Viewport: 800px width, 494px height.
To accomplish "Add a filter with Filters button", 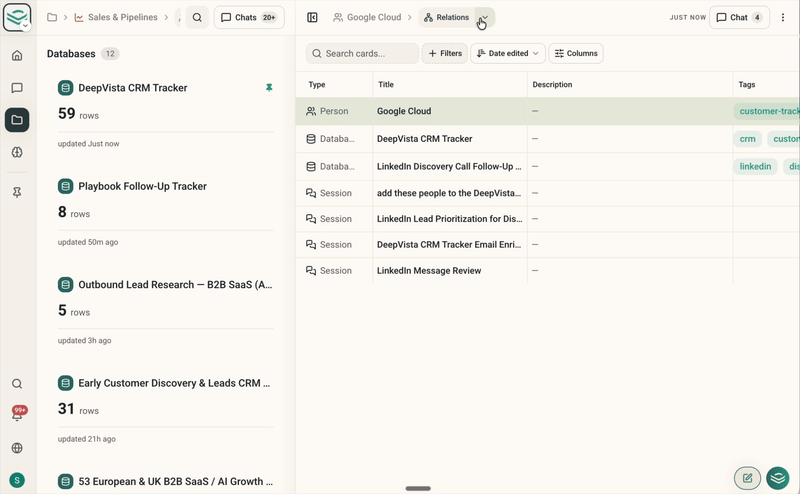I will [x=444, y=53].
